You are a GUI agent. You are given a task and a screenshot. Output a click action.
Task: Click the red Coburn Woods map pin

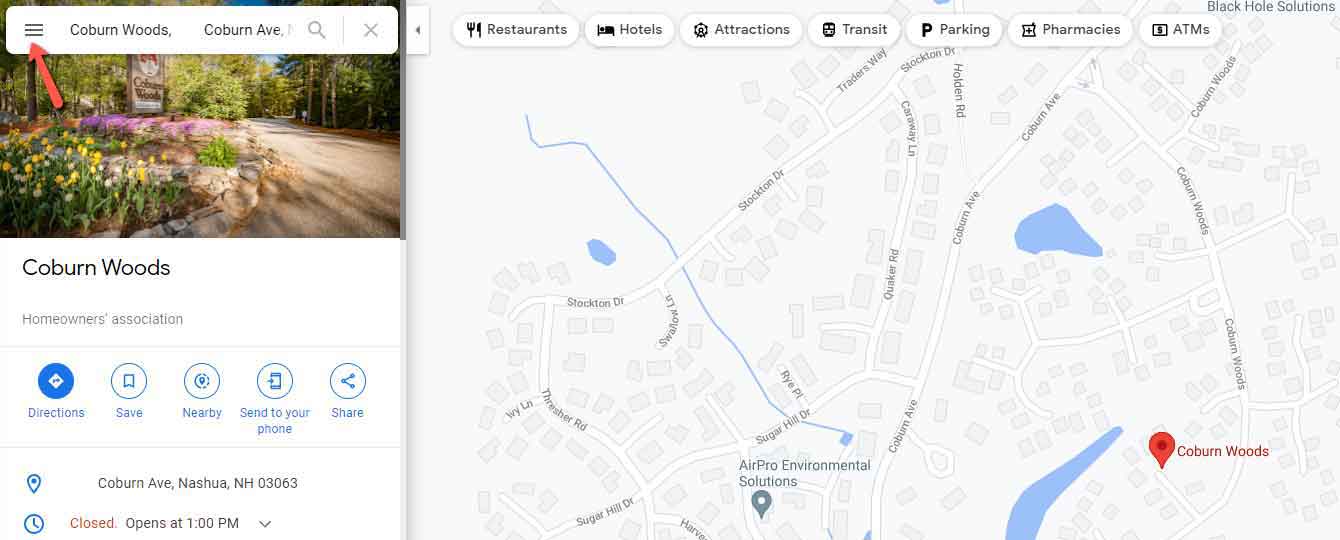pos(1161,450)
